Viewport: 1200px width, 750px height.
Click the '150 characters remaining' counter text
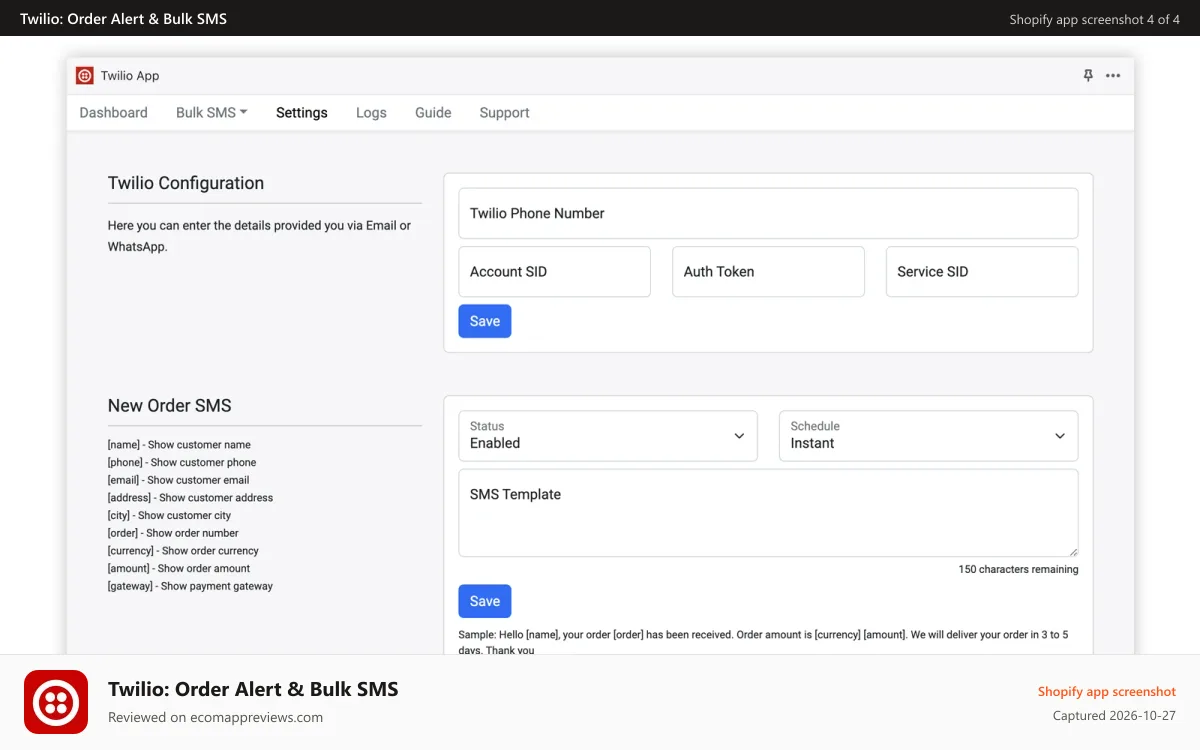point(1018,569)
